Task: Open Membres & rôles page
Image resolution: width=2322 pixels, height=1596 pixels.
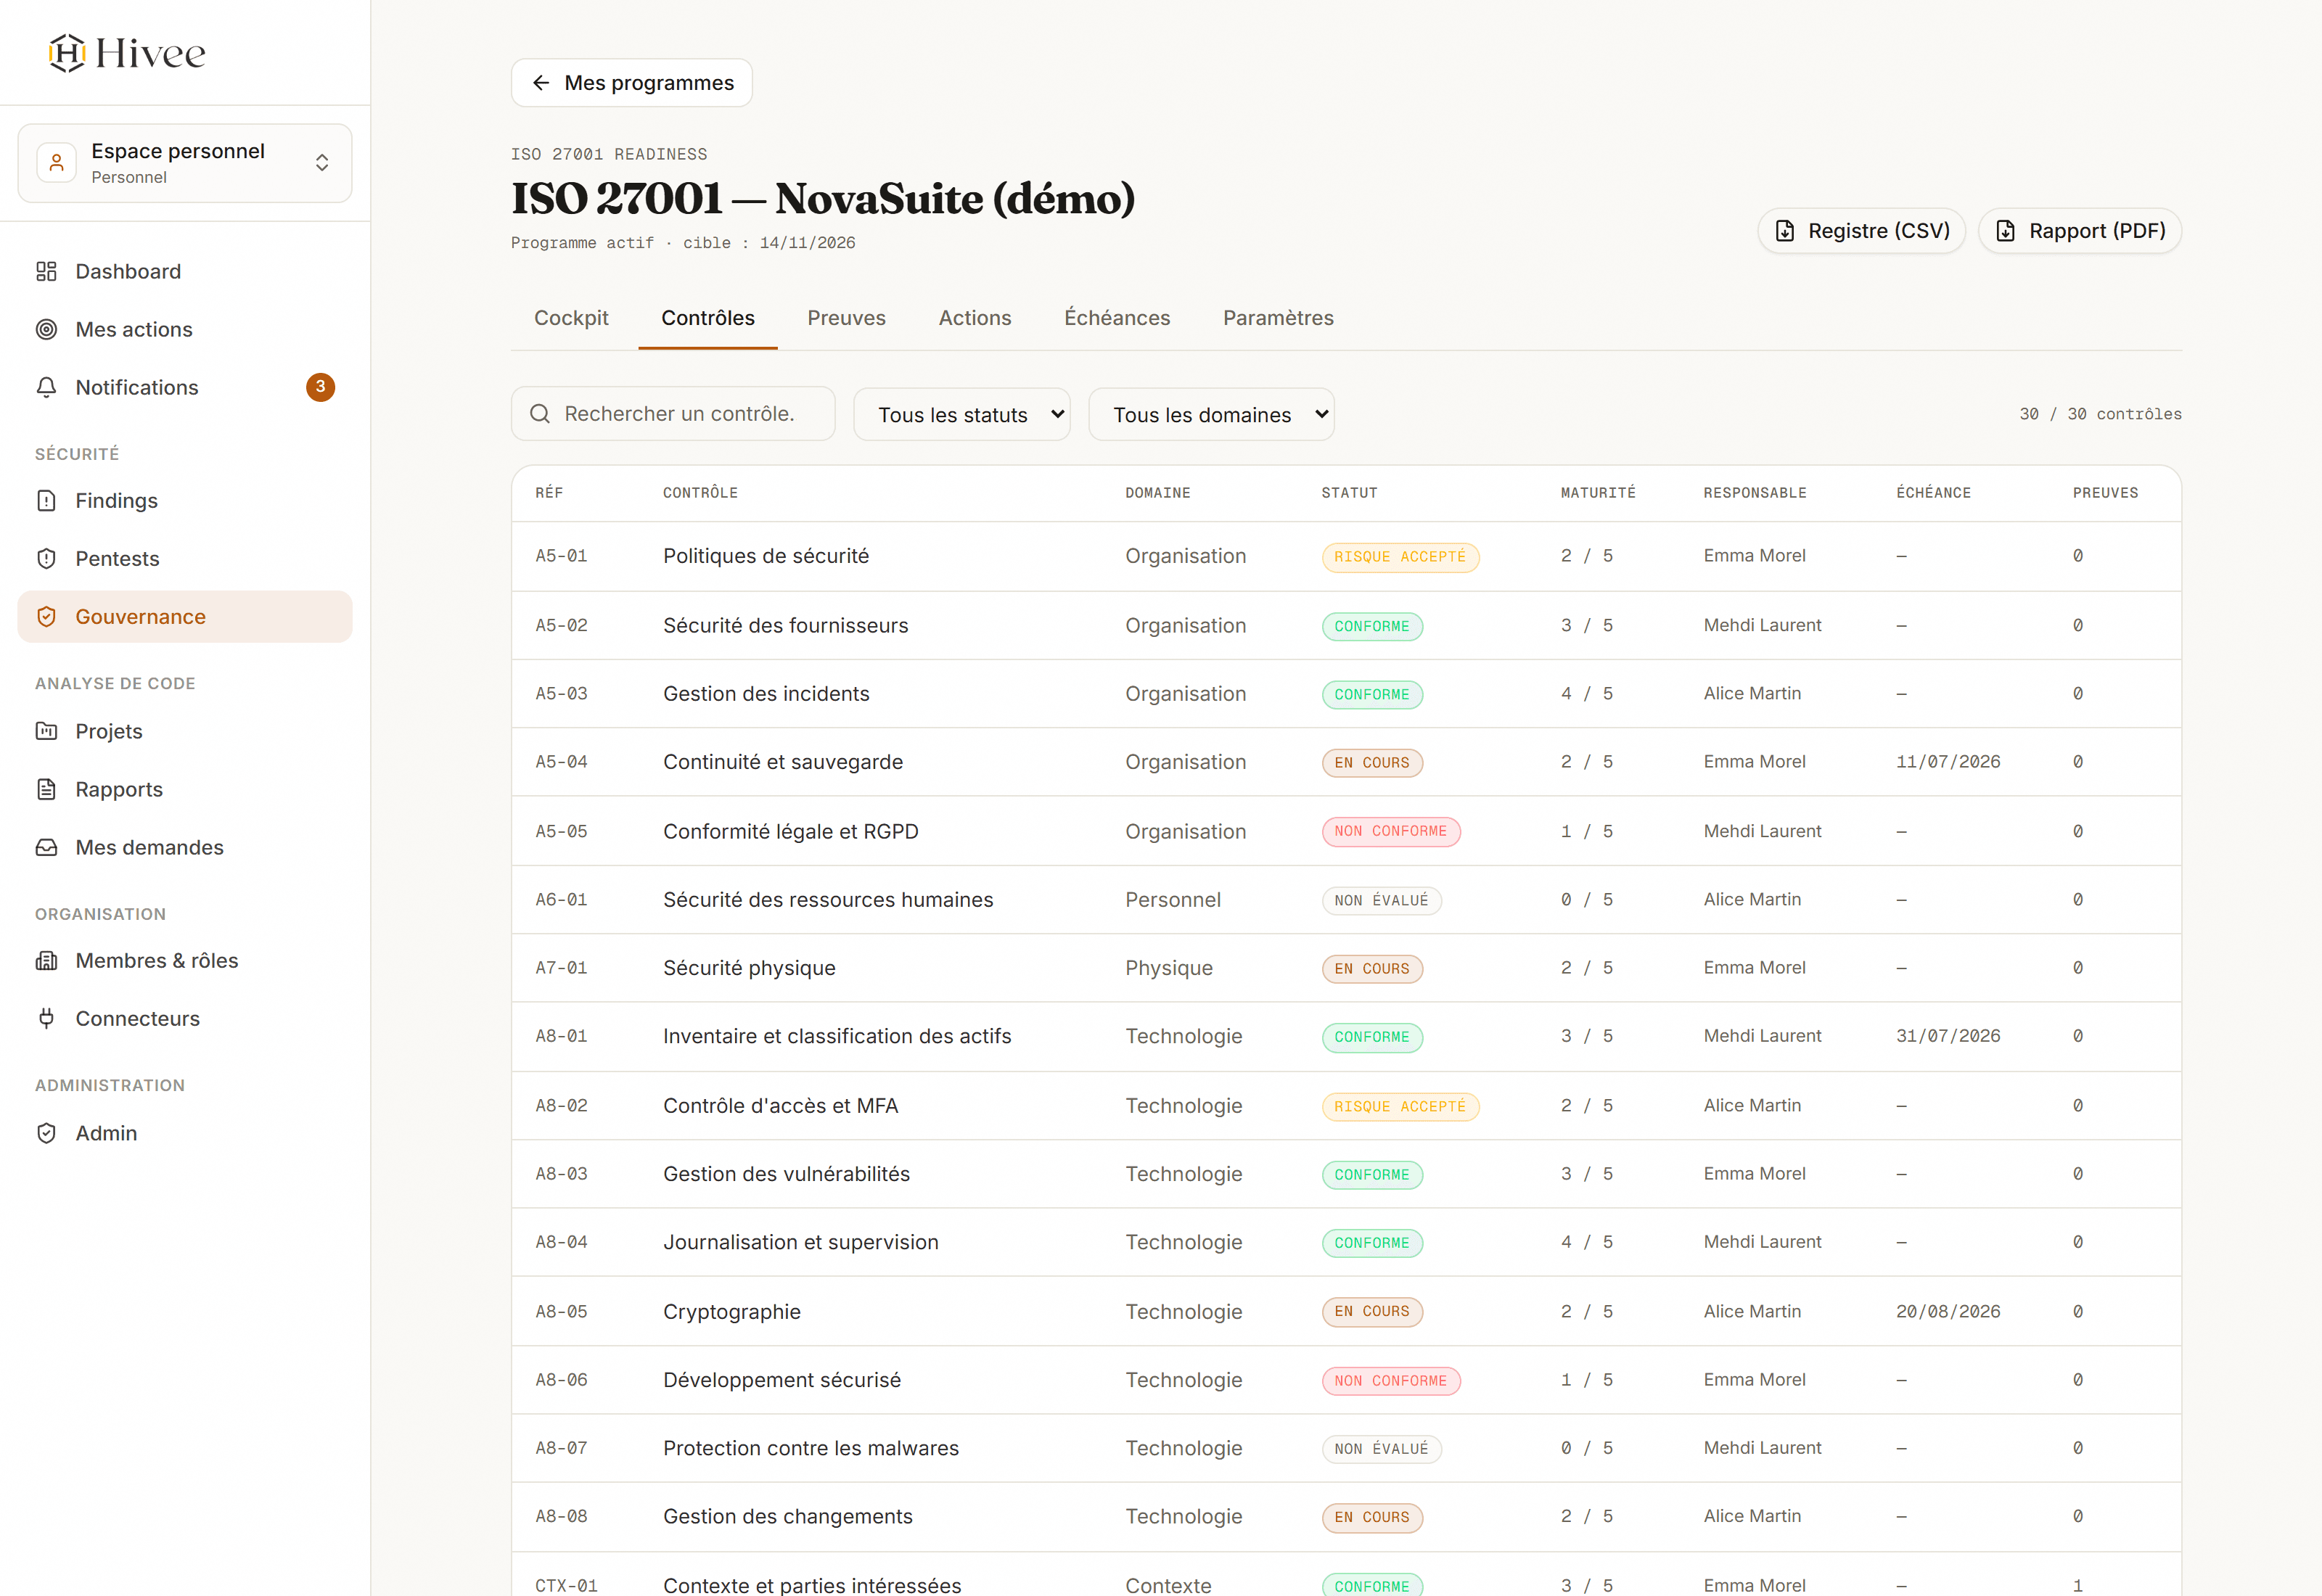Action: [185, 960]
